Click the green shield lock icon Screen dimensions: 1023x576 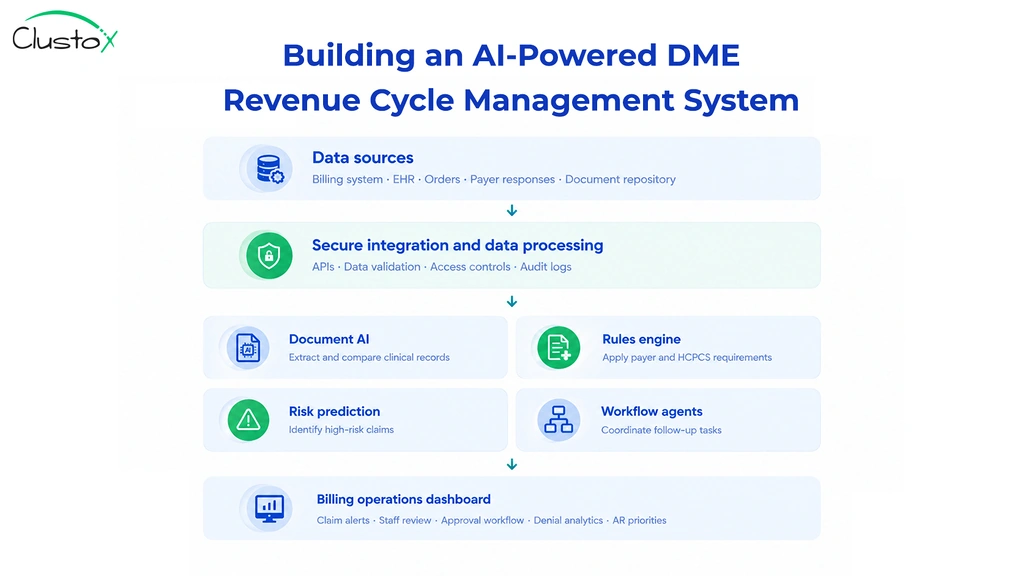point(269,256)
